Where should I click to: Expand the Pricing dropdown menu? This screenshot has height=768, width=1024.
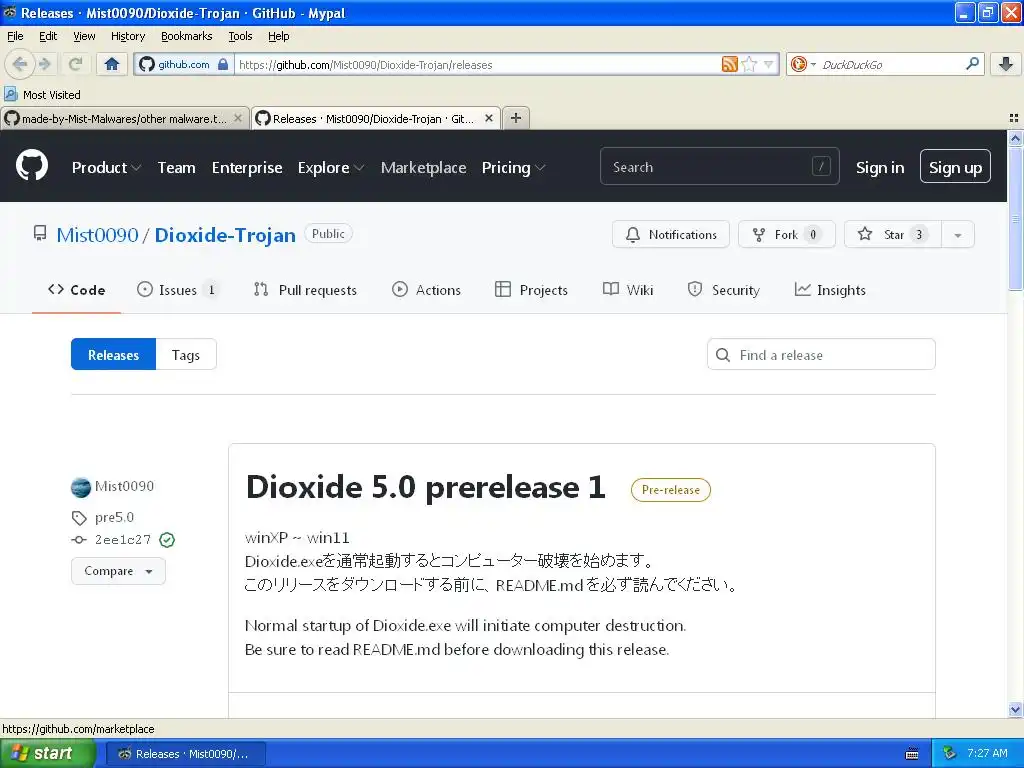[x=513, y=167]
